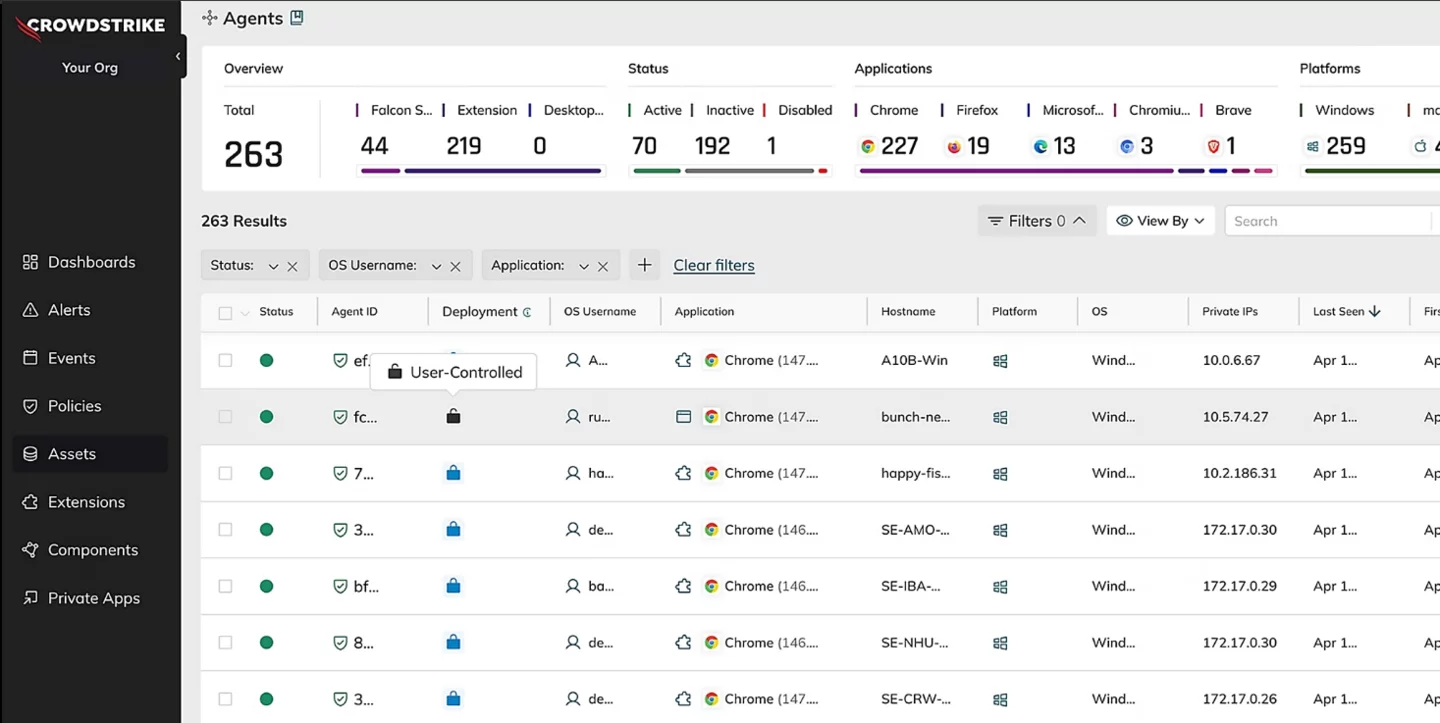Select the checkbox for row SE-NHU-...
1440x723 pixels.
225,643
